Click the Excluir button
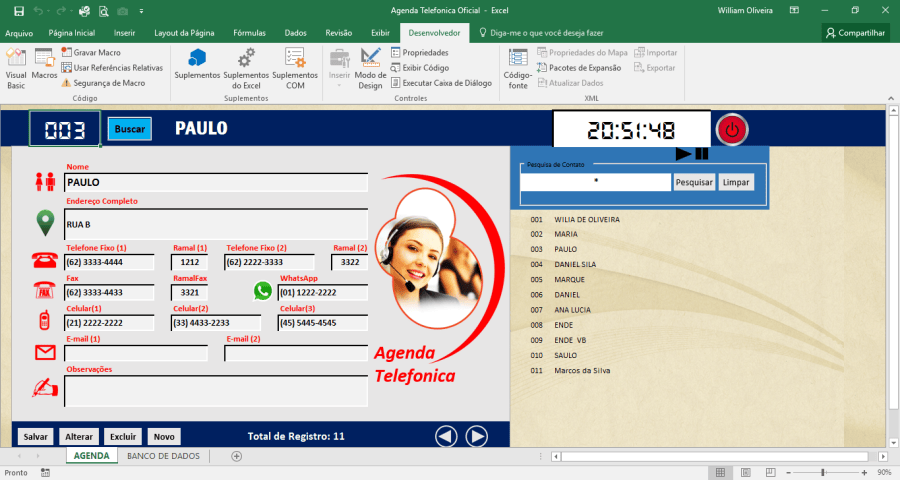 tap(123, 436)
